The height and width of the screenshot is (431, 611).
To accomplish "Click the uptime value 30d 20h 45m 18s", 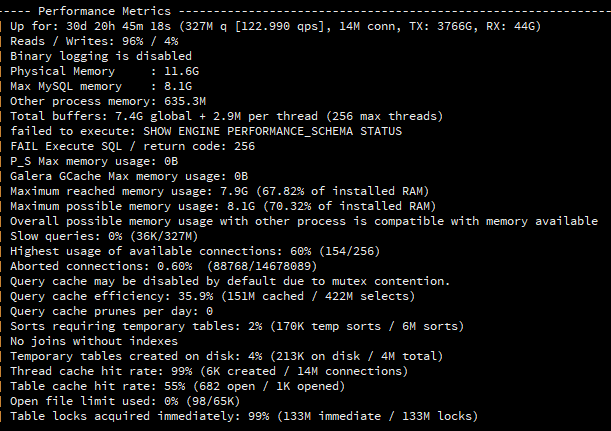I will (118, 26).
